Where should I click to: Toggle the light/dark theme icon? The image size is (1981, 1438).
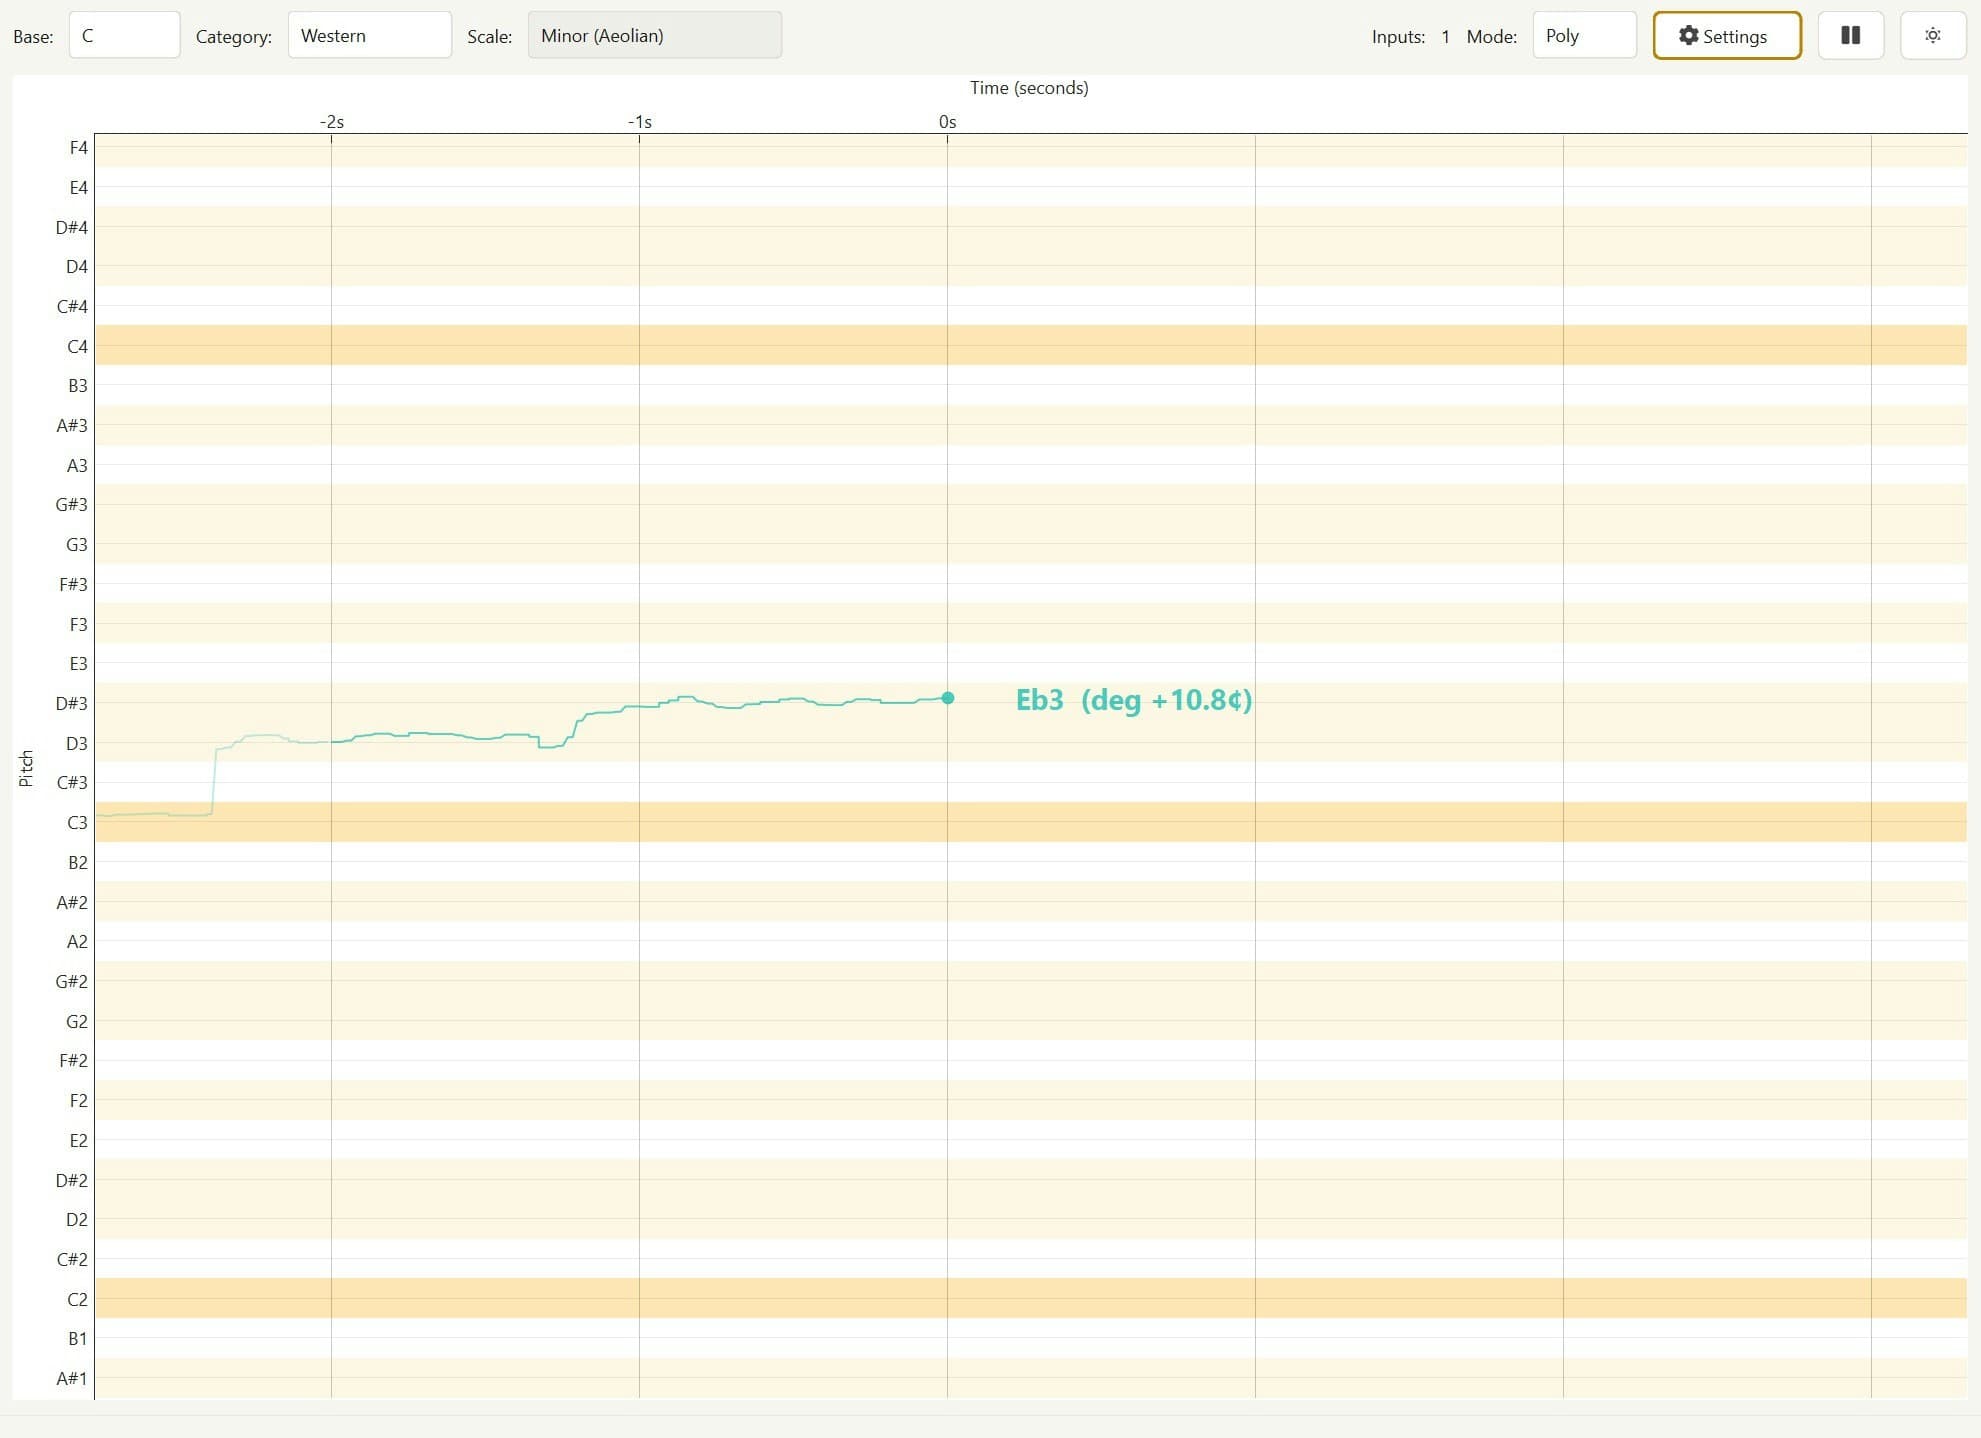click(x=1933, y=35)
